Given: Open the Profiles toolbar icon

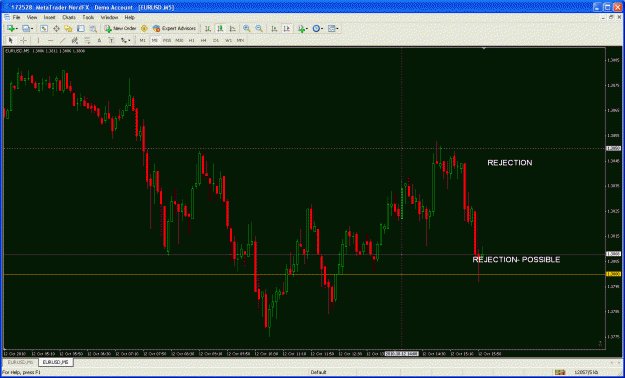Looking at the screenshot, I should 26,29.
